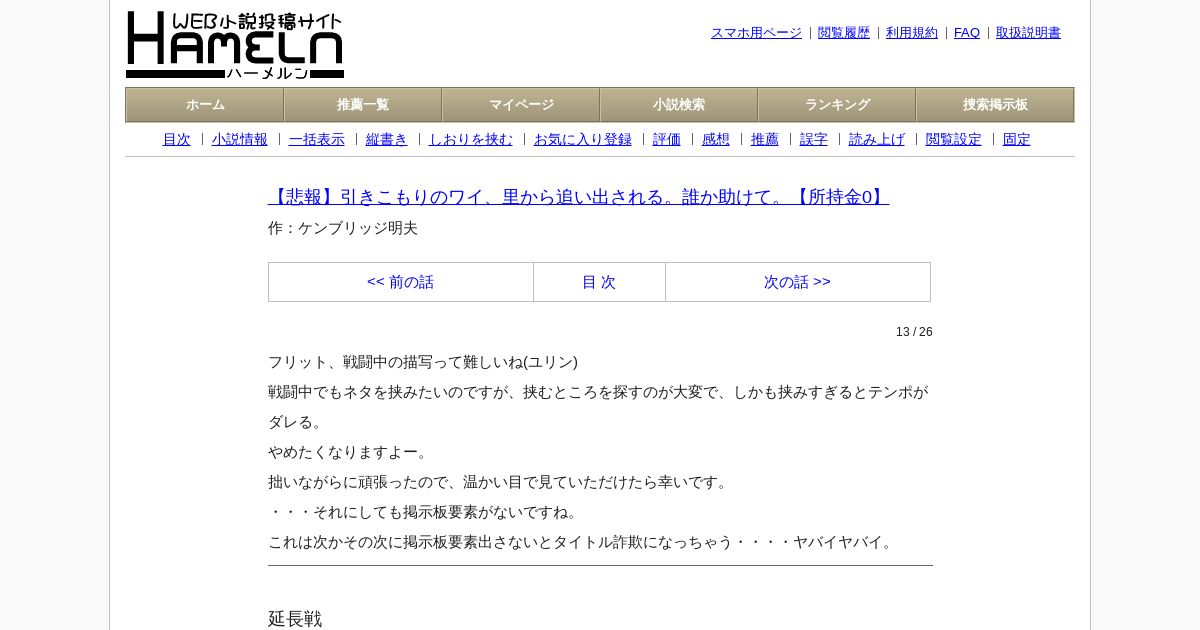The width and height of the screenshot is (1200, 630).
Task: Click the 固定 pin link
Action: coord(1017,140)
